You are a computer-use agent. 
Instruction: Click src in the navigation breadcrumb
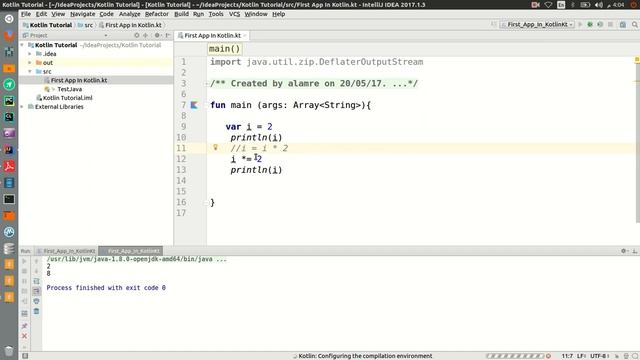point(85,25)
